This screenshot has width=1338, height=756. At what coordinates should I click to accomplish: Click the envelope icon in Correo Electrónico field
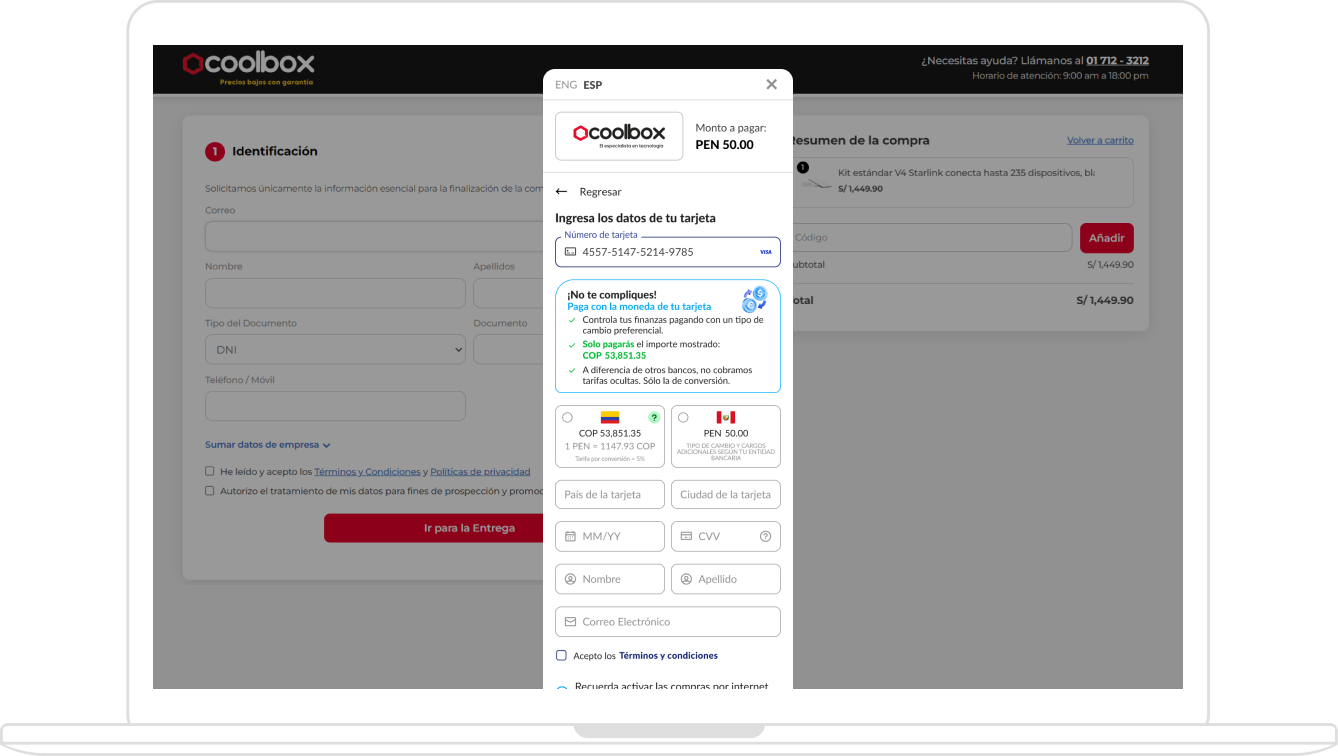[570, 621]
